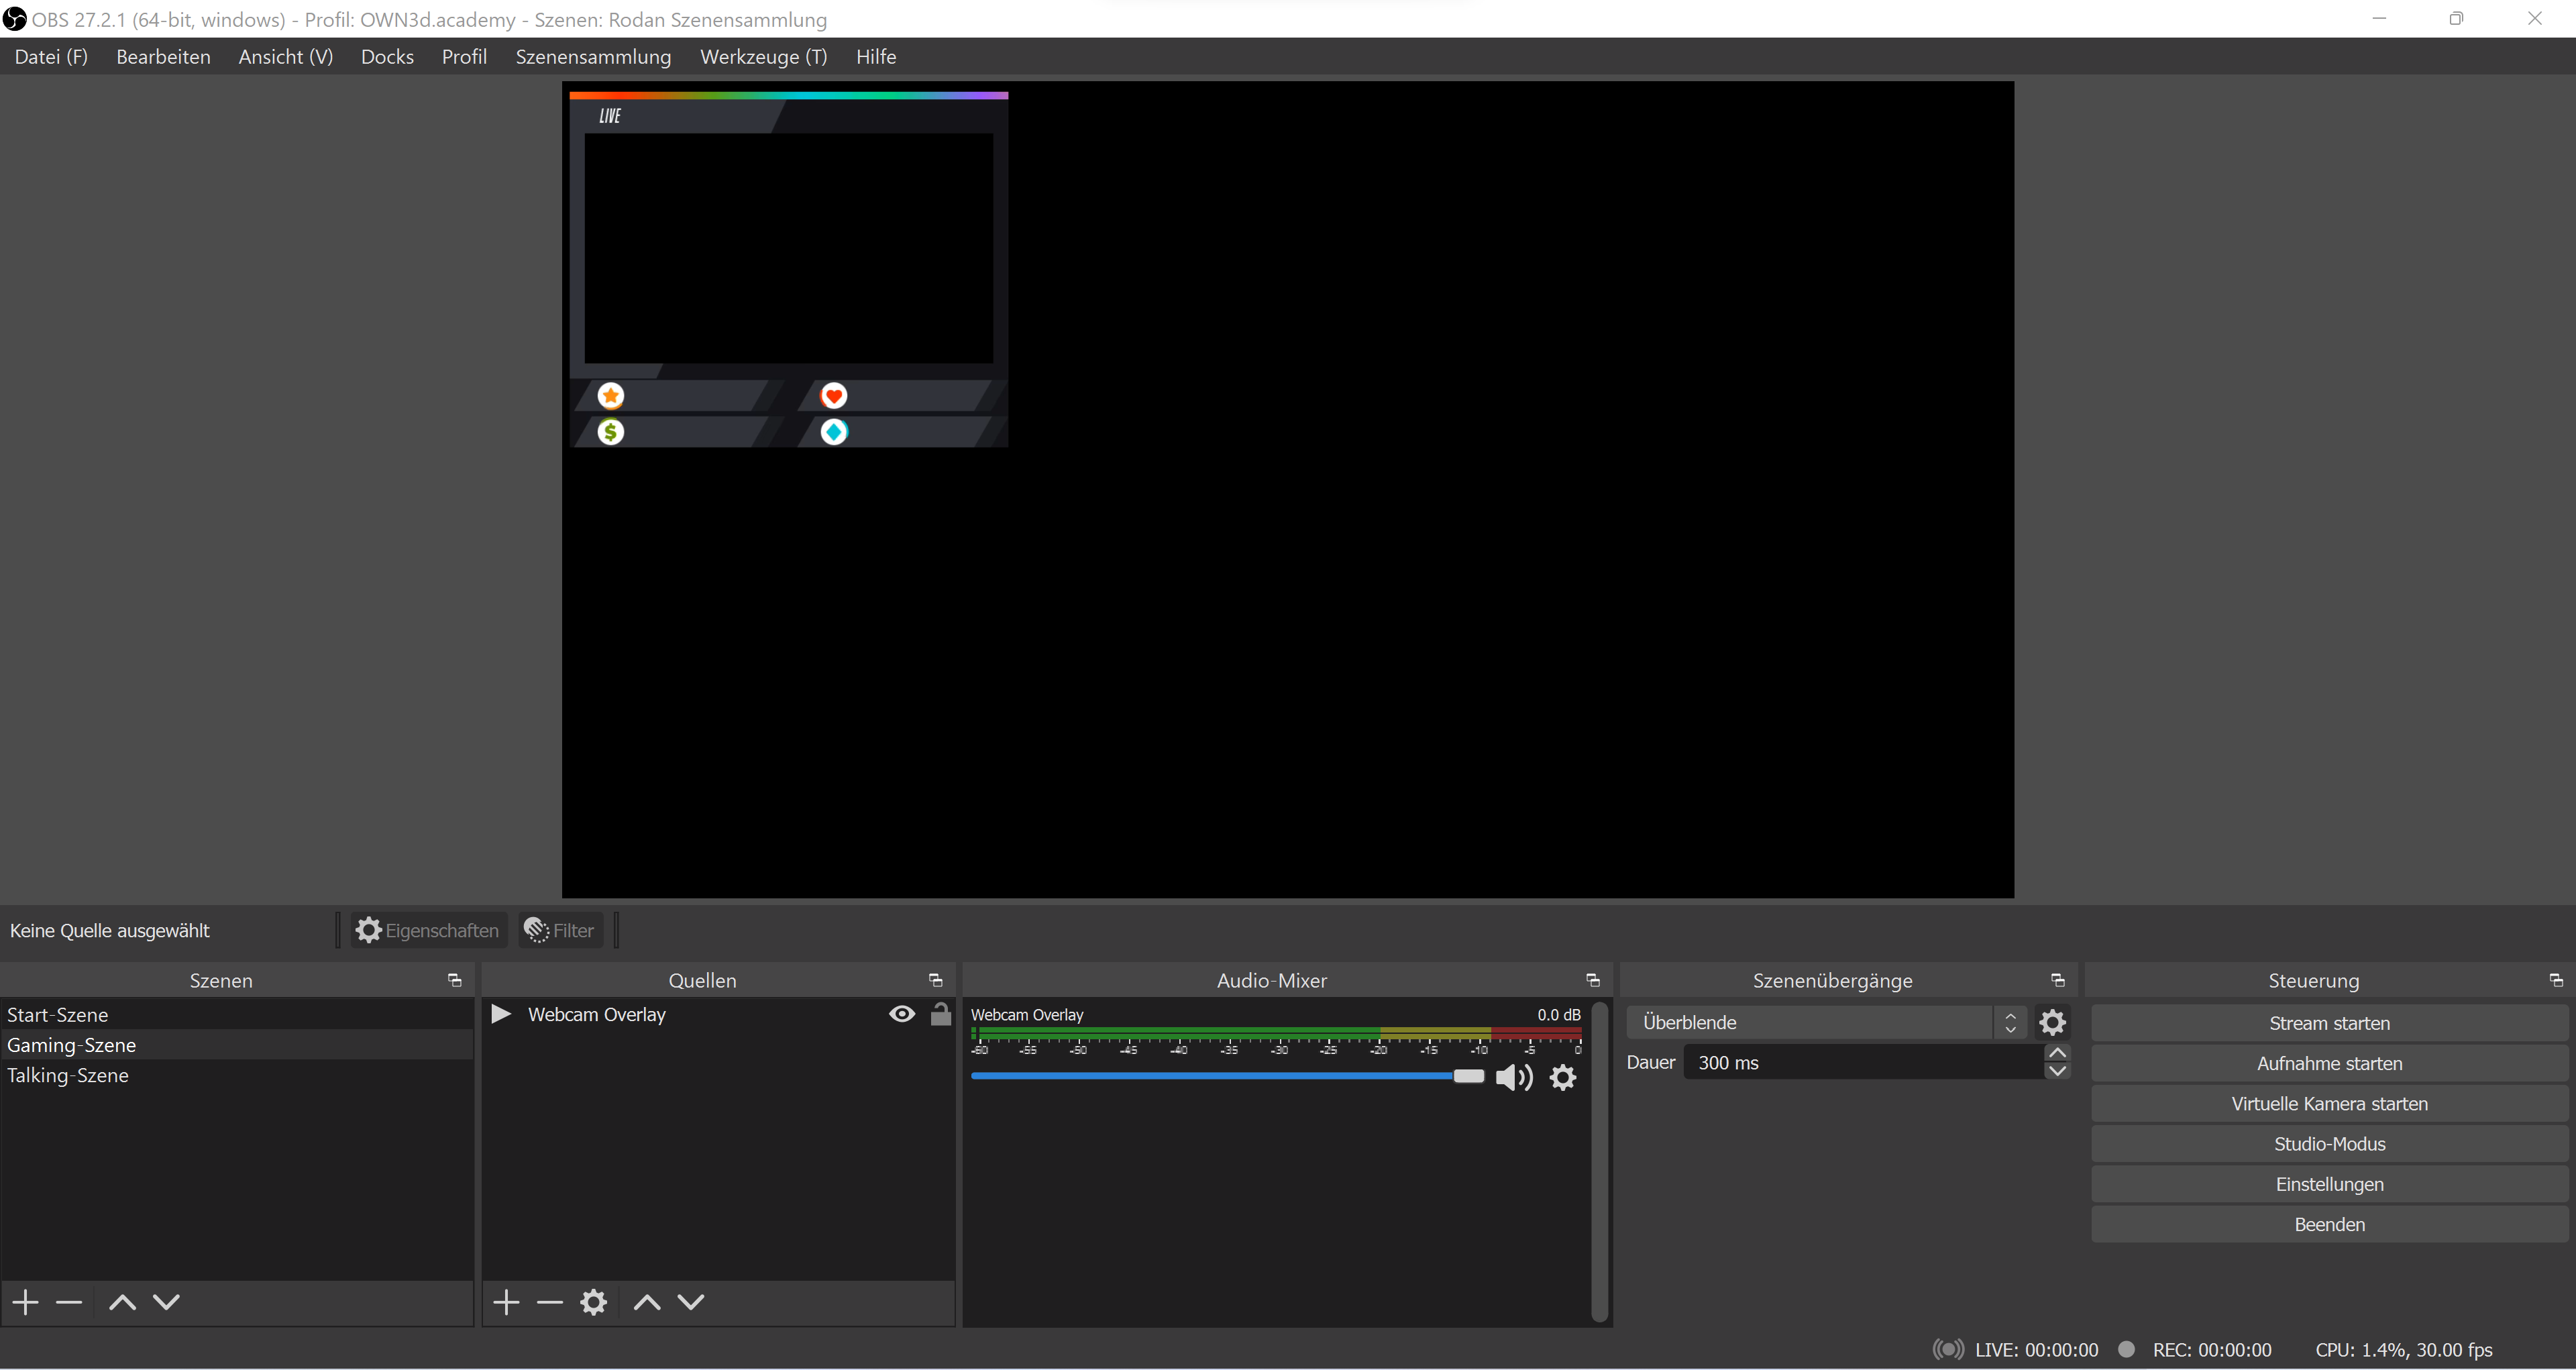
Task: Open the Docks menu
Action: 387,56
